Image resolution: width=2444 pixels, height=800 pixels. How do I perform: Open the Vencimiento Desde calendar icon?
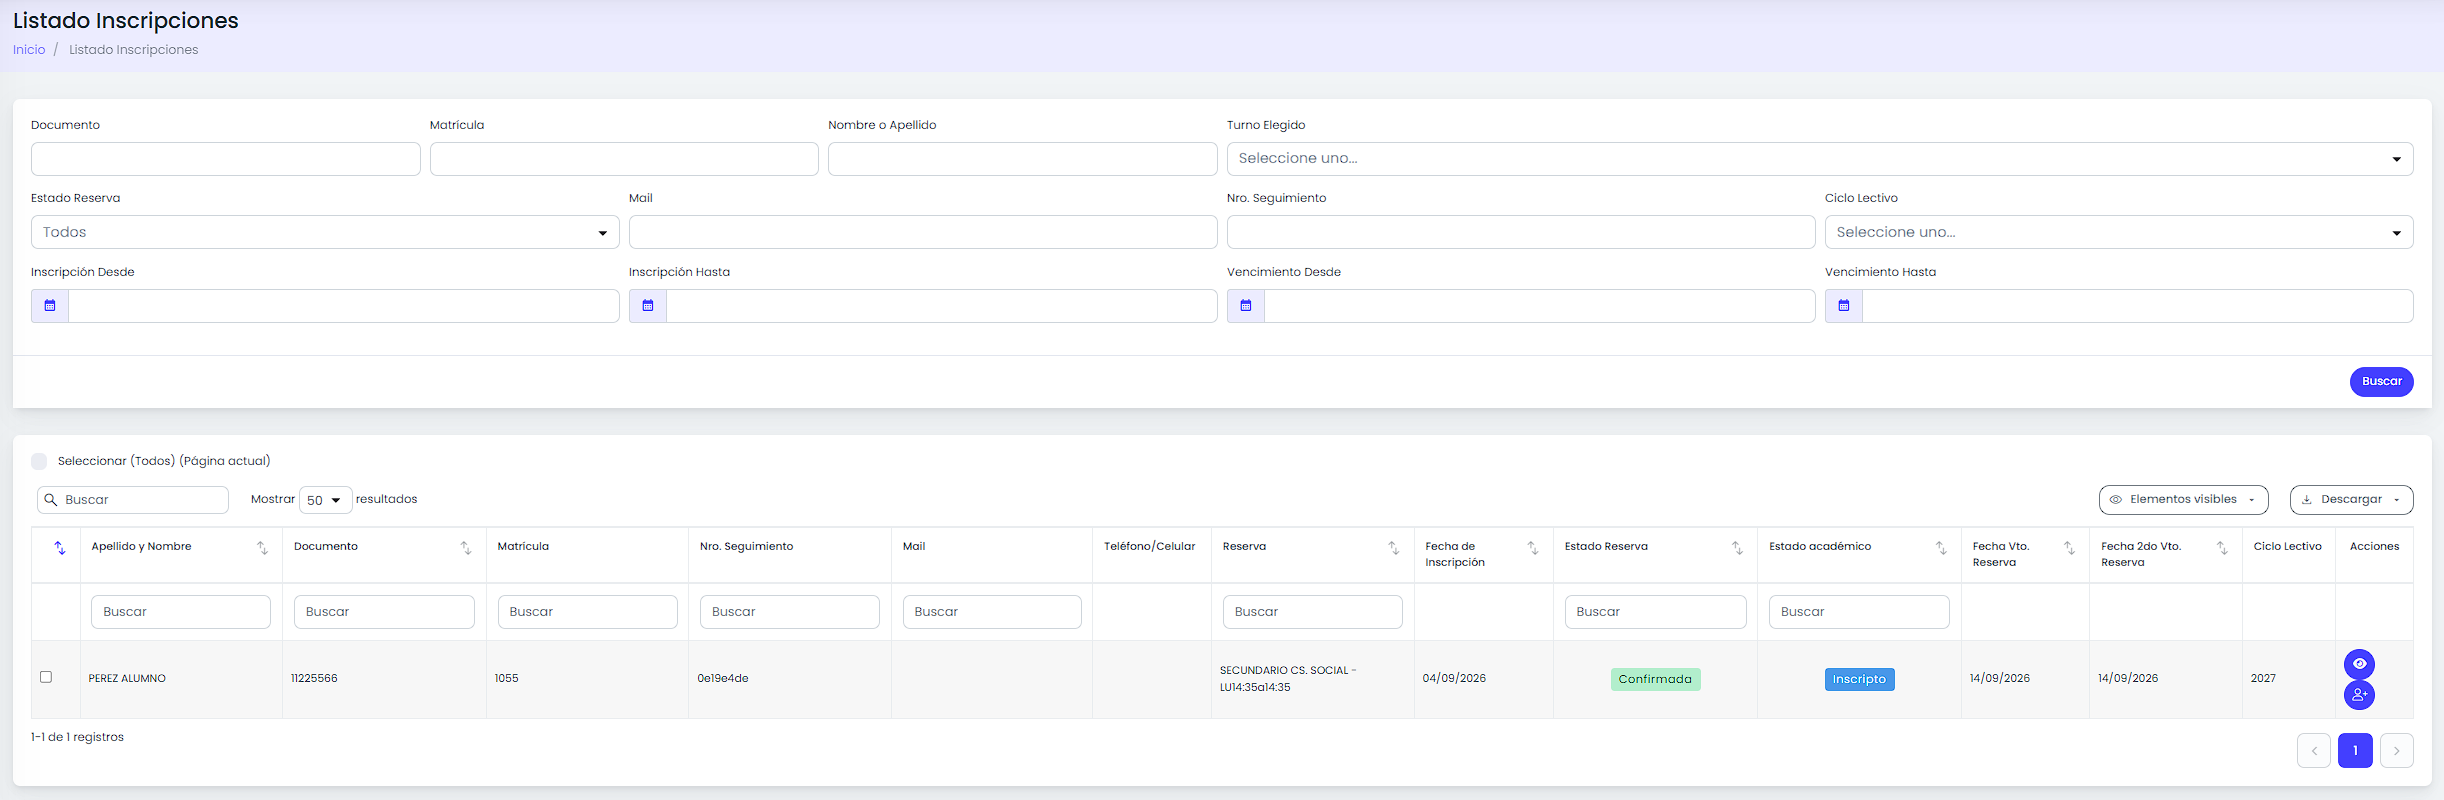[x=1246, y=306]
